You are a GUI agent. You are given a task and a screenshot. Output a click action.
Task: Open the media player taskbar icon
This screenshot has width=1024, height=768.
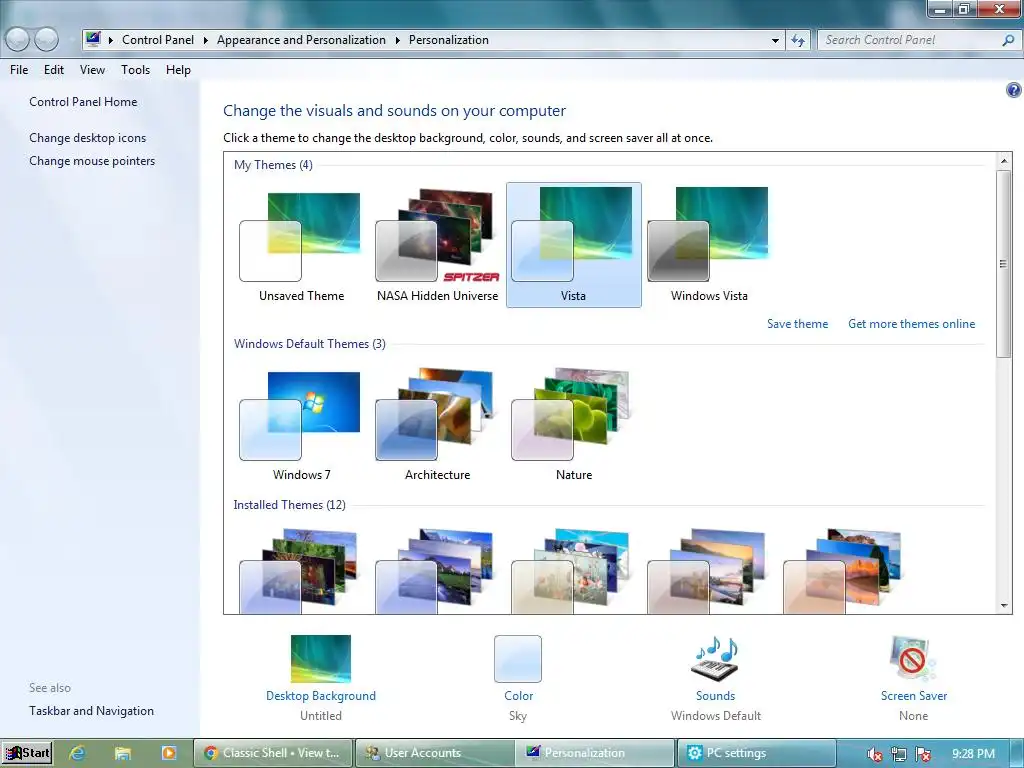[168, 753]
